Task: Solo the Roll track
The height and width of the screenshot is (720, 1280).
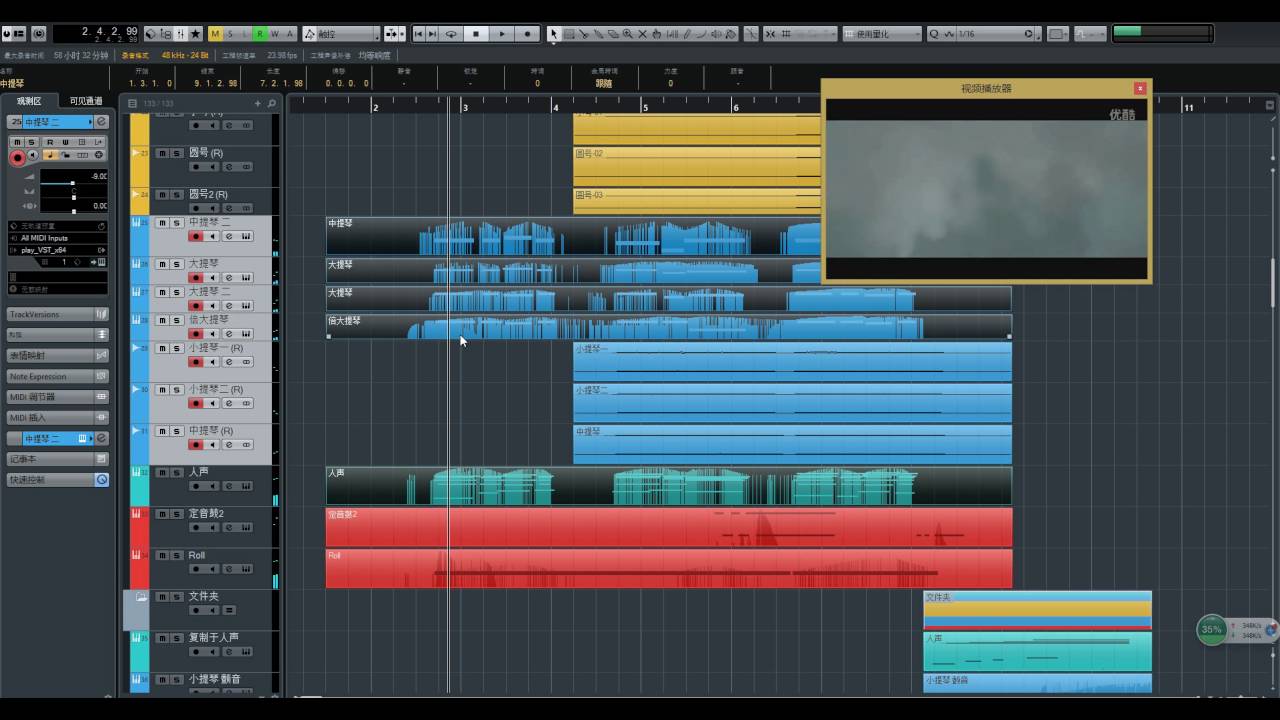Action: pos(176,556)
